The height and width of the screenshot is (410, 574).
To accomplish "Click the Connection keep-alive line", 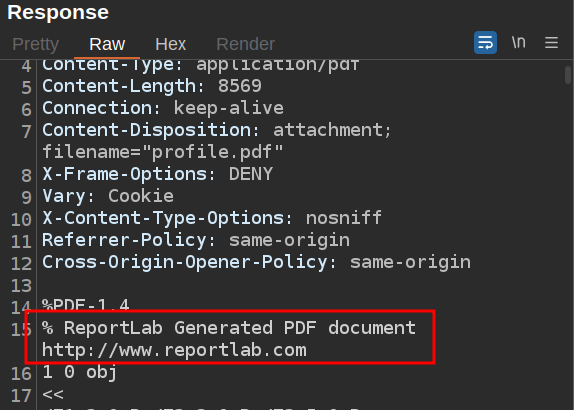I will tap(163, 108).
